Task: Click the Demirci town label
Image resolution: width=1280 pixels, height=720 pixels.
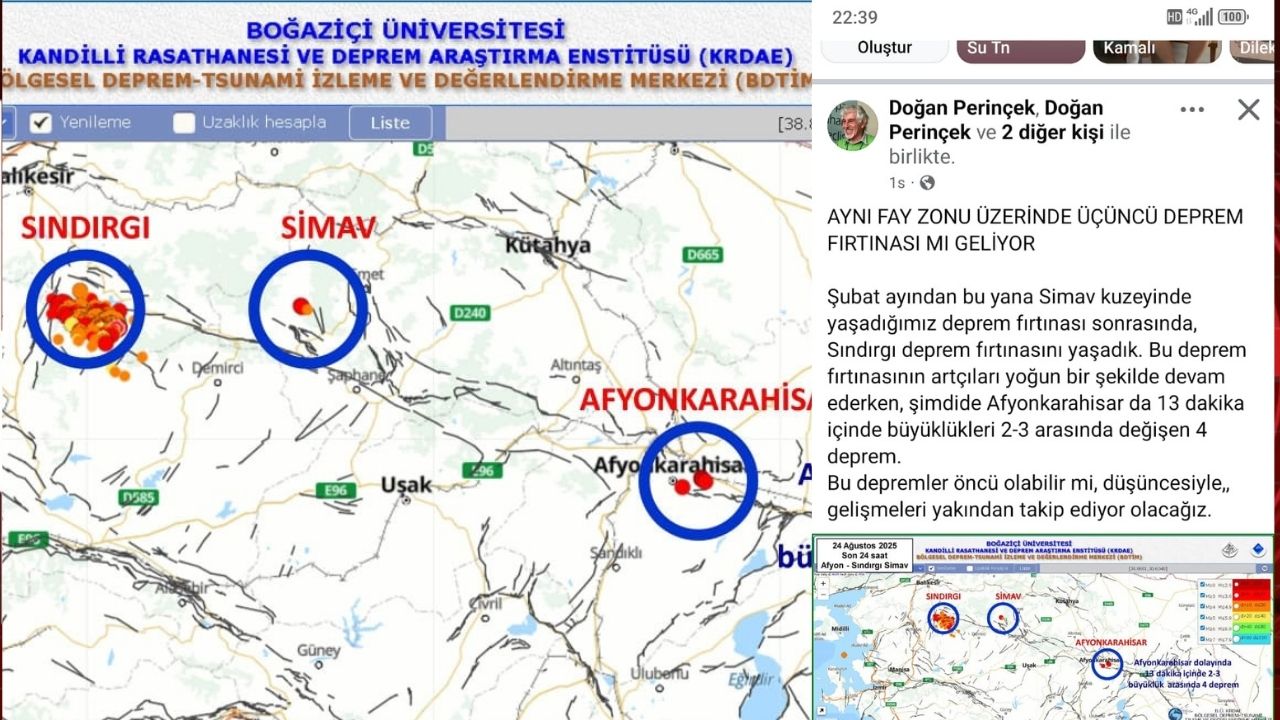Action: click(217, 368)
